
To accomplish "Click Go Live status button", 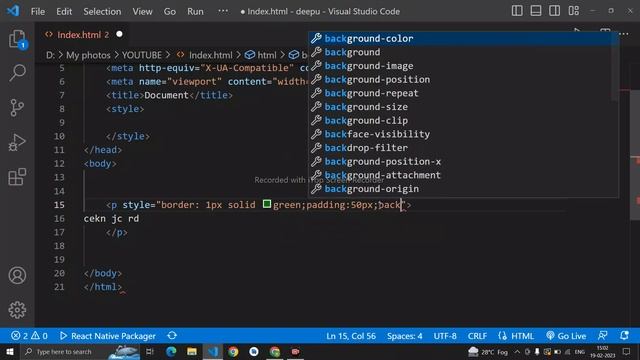I will tap(566, 336).
